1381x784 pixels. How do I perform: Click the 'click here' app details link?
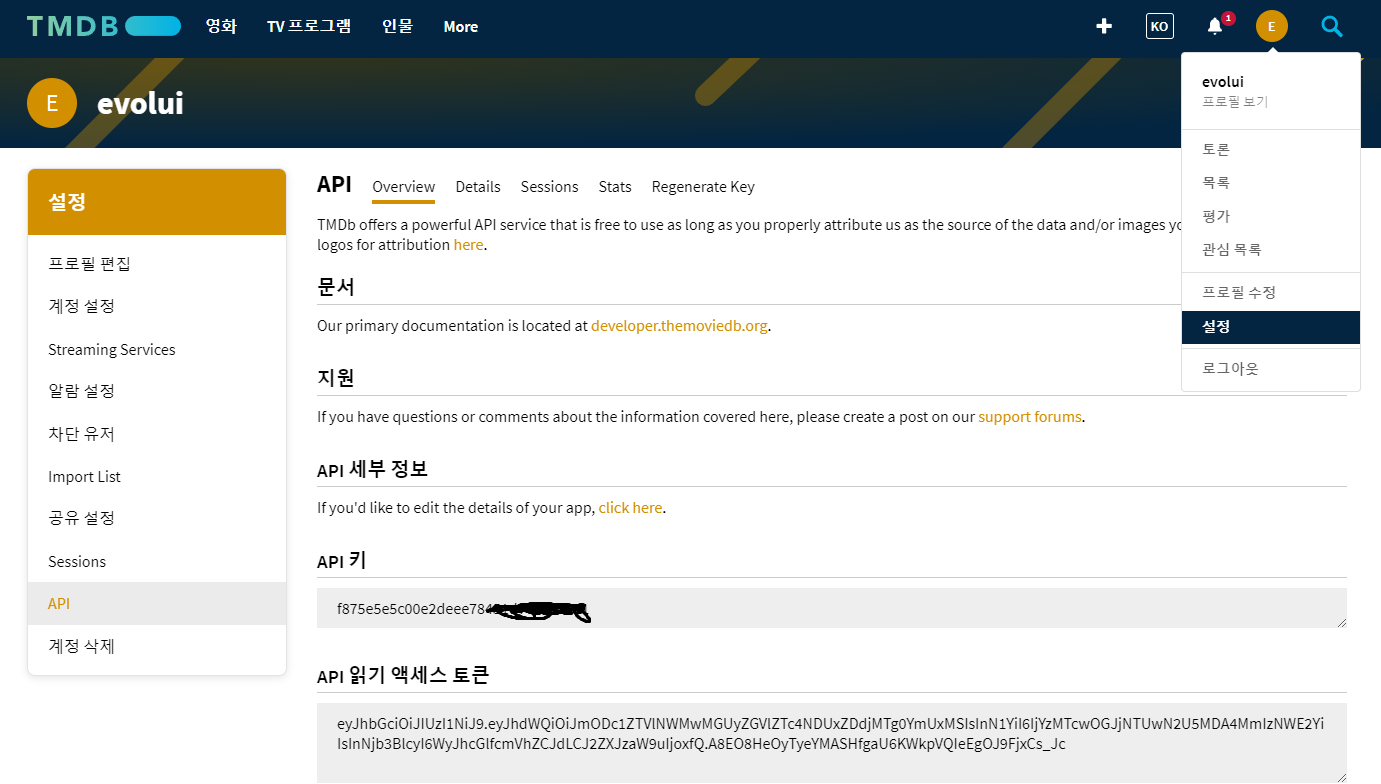tap(630, 508)
